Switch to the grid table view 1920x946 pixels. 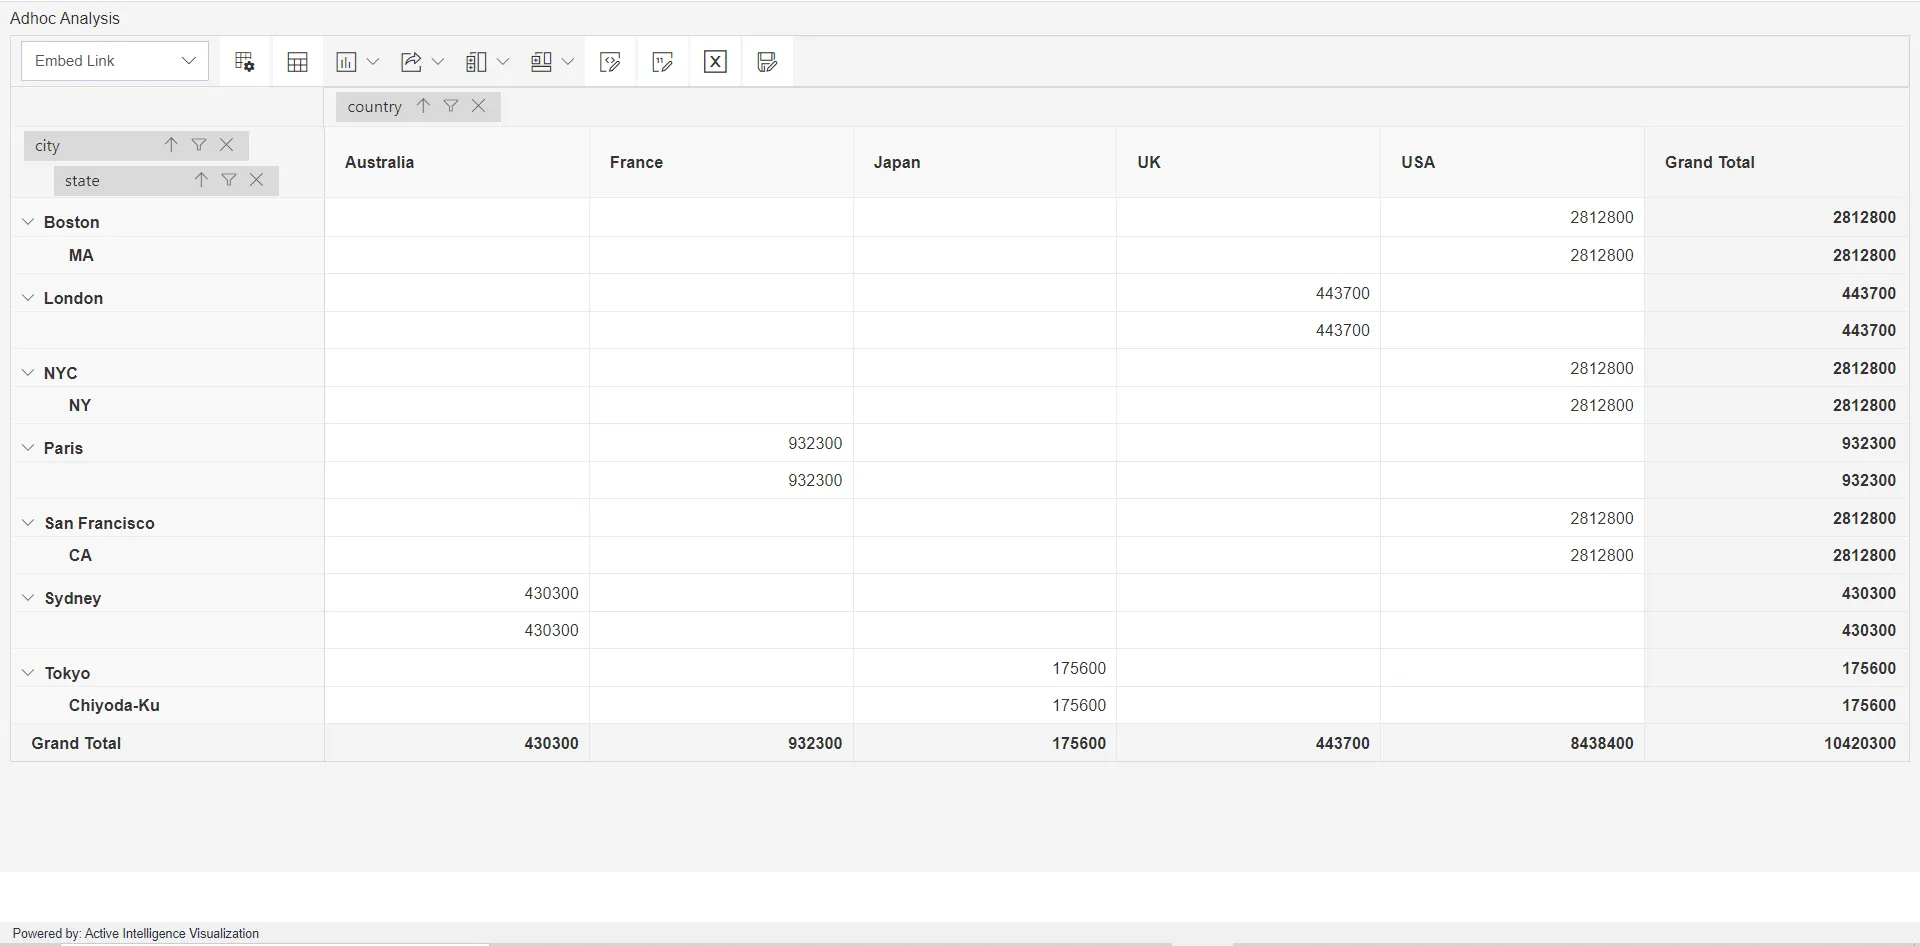(297, 62)
